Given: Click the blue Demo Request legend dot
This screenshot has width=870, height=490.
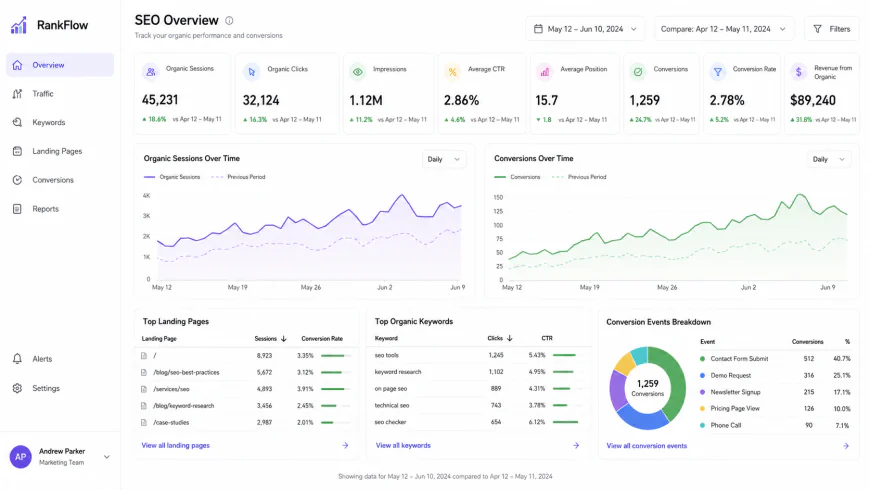Looking at the screenshot, I should click(x=702, y=376).
